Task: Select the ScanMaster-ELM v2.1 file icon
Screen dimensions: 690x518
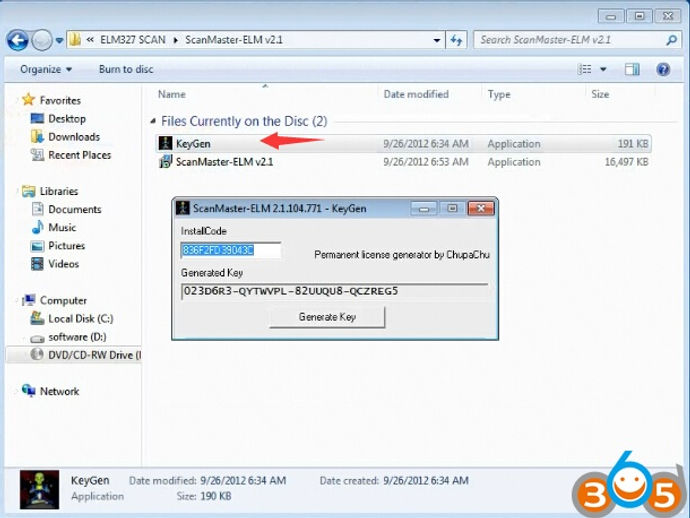Action: (x=165, y=162)
